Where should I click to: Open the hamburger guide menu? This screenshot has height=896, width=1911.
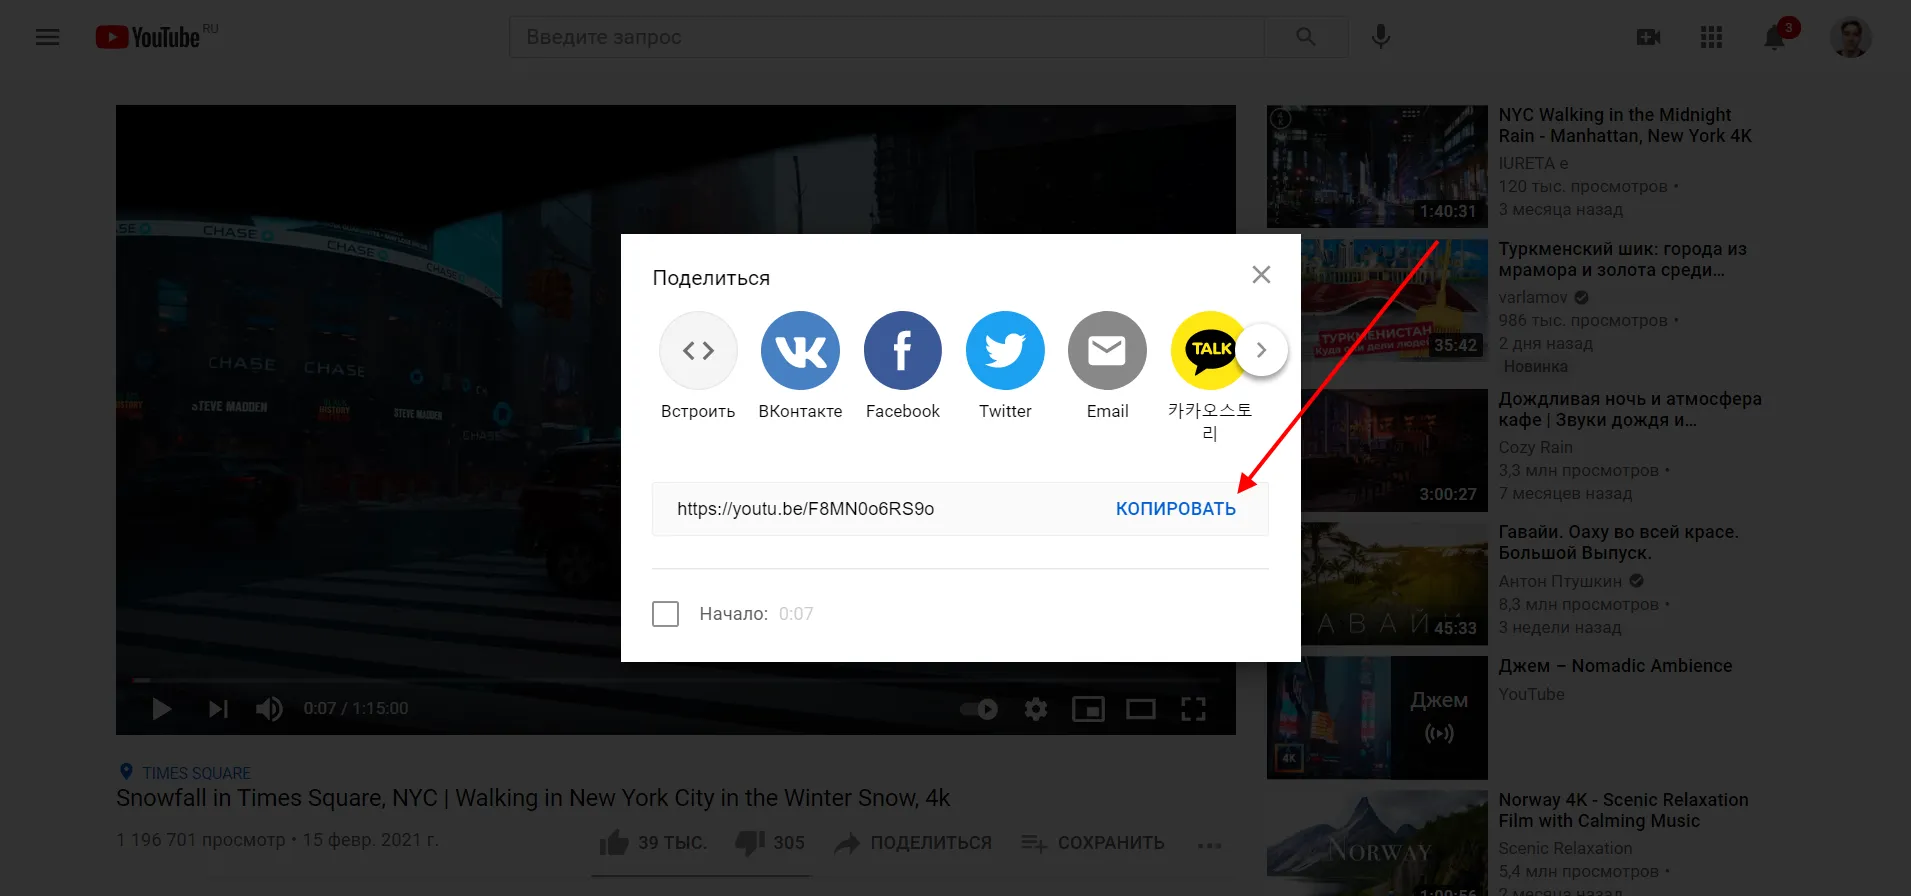pos(48,37)
